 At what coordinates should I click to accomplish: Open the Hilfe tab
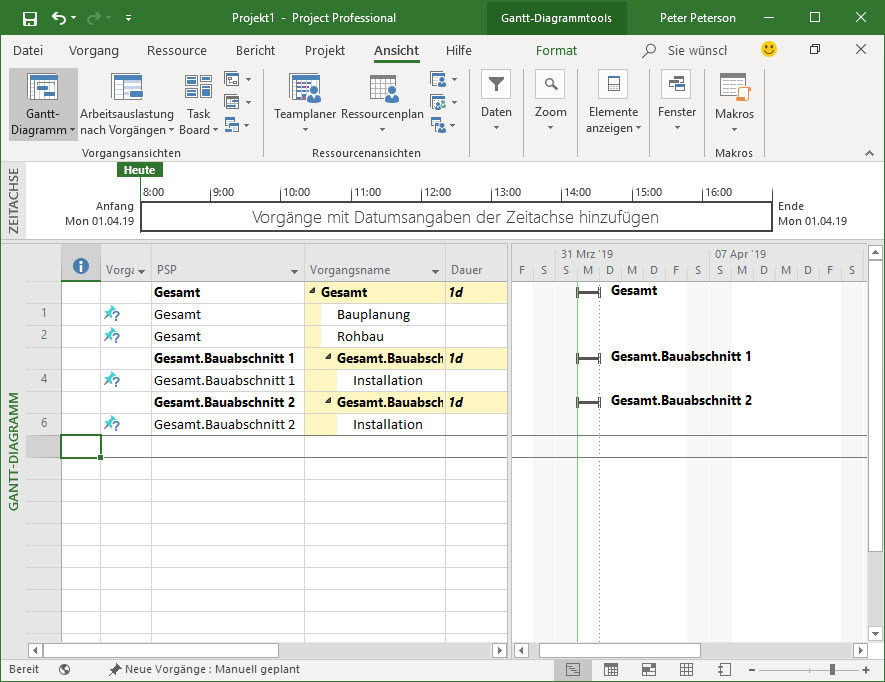click(458, 51)
